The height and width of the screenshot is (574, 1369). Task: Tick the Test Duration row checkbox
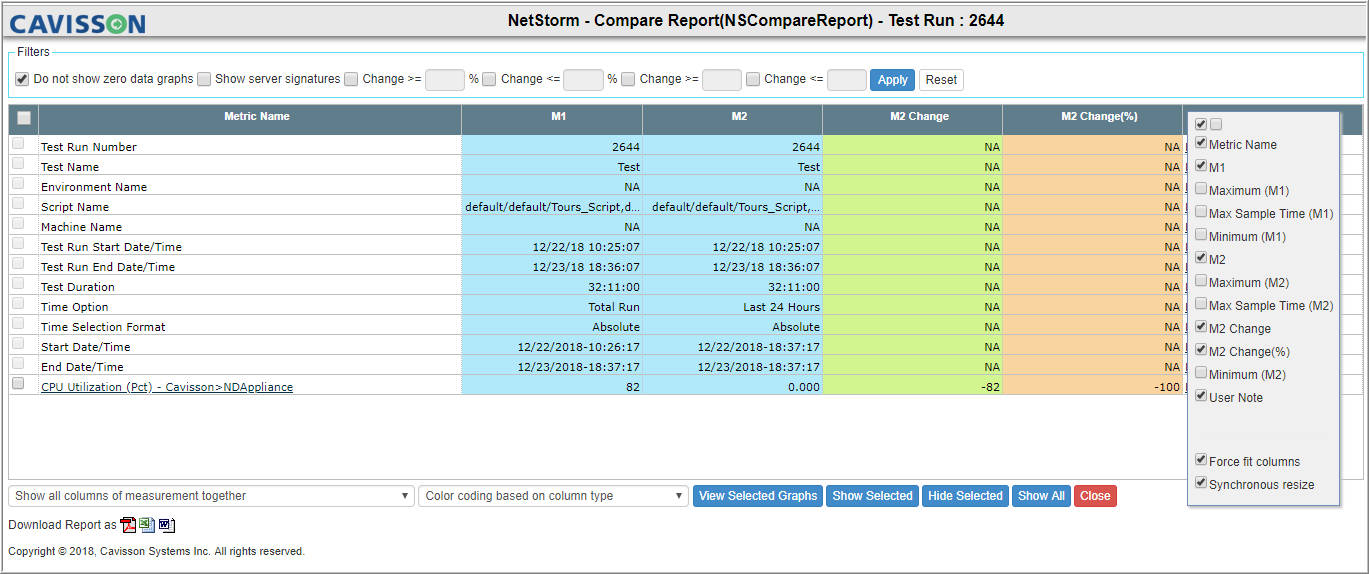[18, 284]
